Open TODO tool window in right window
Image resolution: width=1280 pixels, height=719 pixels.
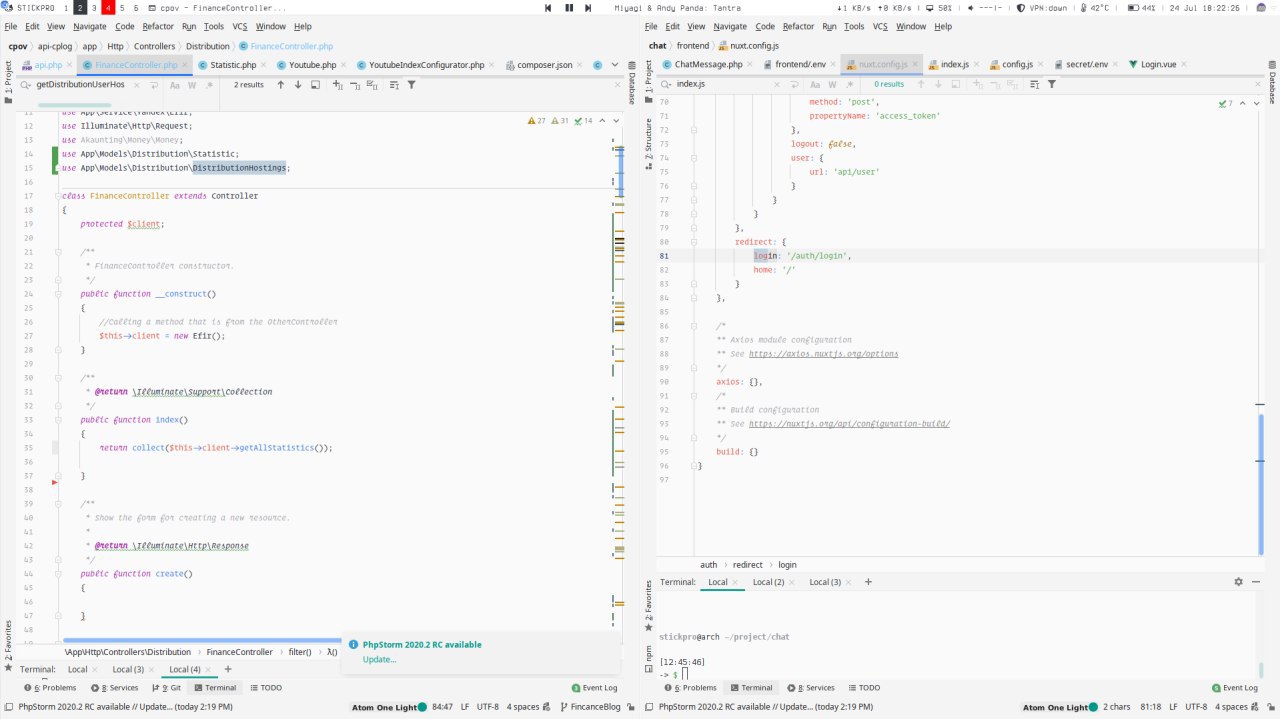(x=864, y=688)
